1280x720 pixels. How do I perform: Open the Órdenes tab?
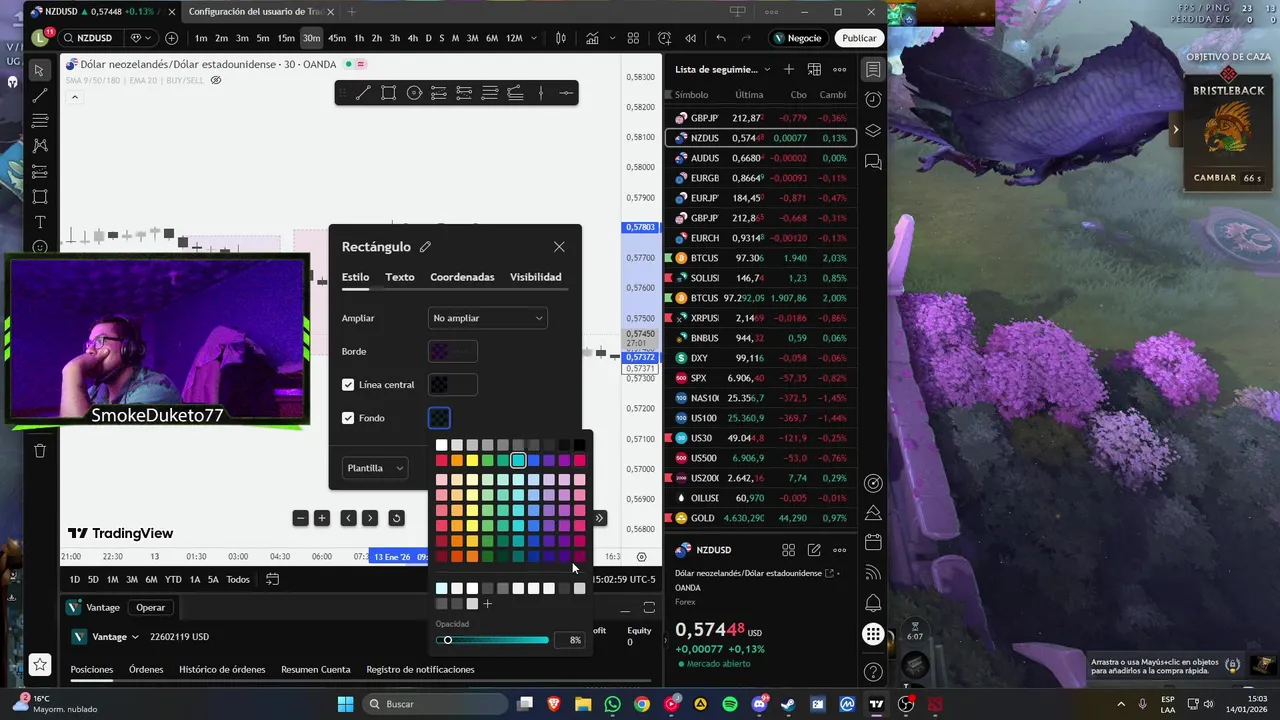tap(146, 669)
